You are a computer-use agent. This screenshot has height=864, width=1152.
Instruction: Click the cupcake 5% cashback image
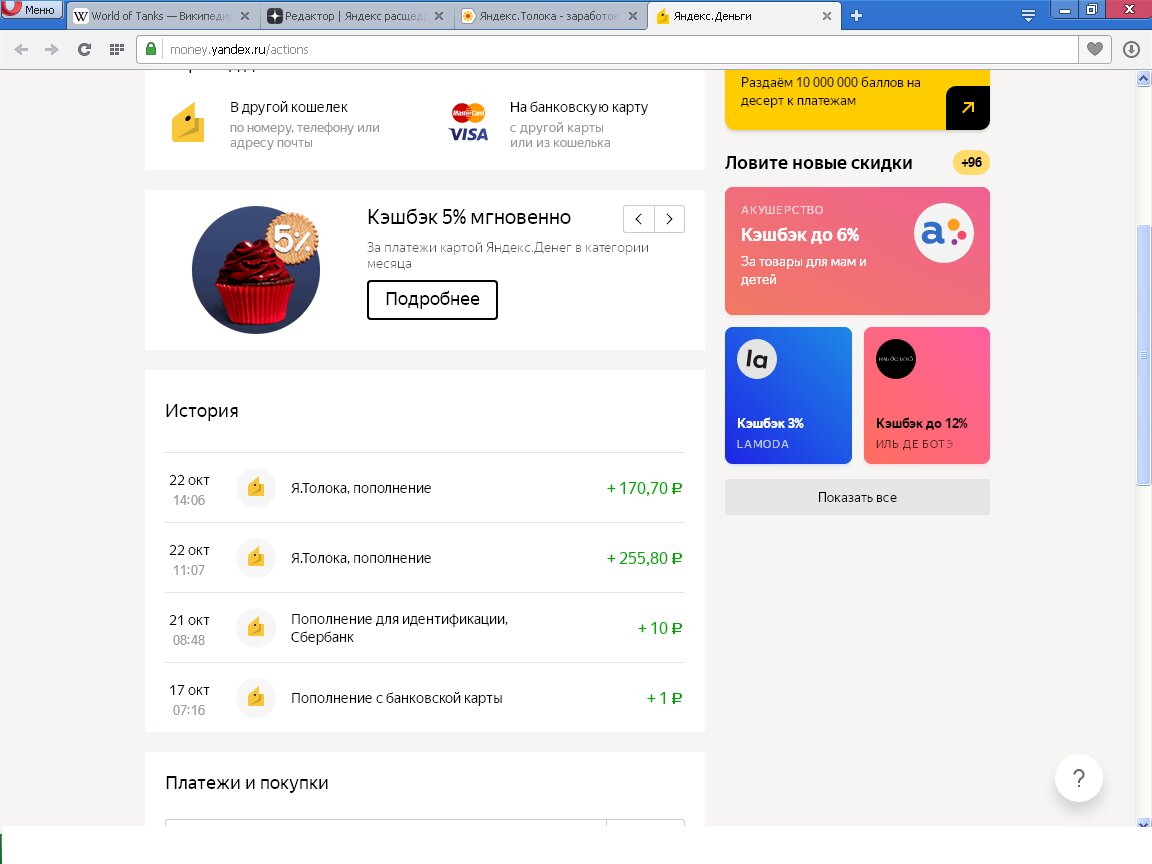256,270
